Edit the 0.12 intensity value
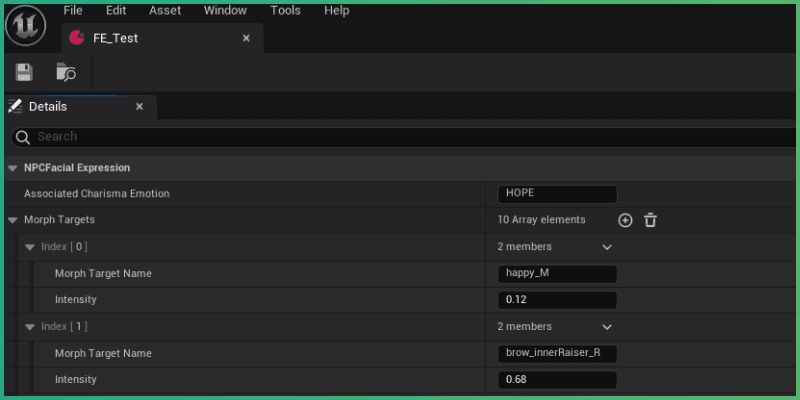800x400 pixels. coord(557,300)
